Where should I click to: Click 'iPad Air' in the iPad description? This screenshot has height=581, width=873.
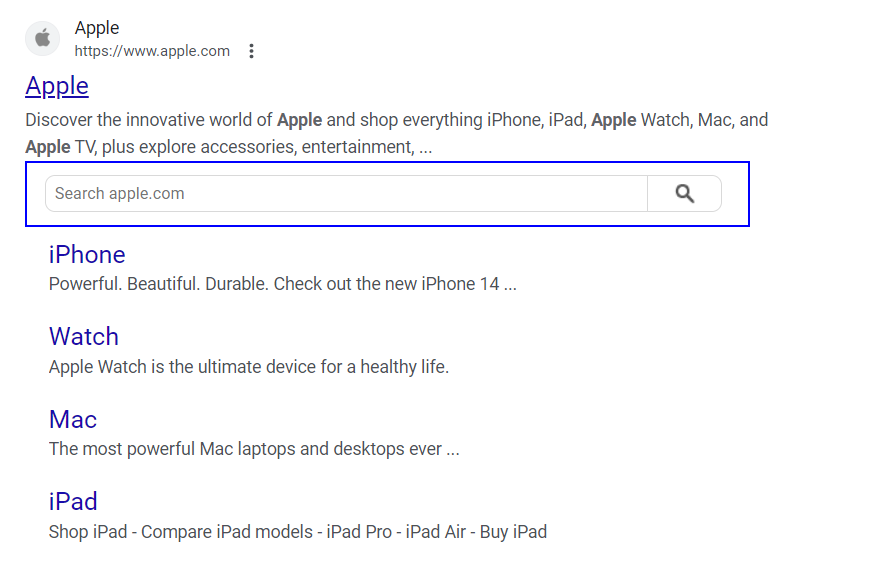coord(440,532)
